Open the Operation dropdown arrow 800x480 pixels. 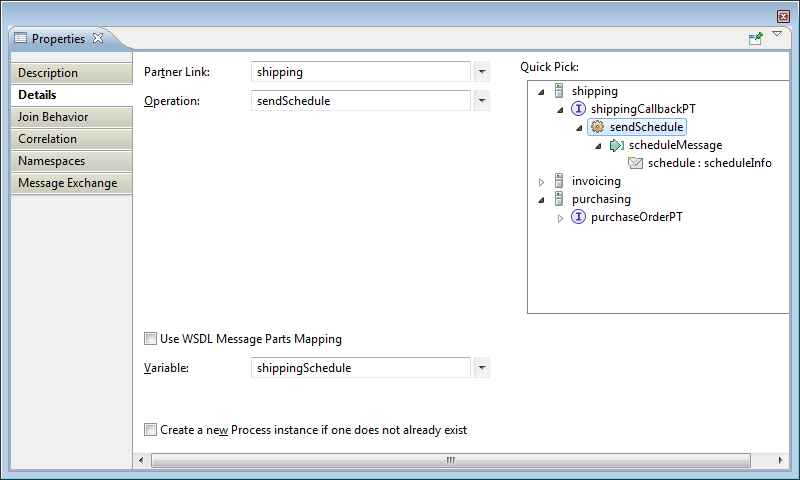(x=481, y=101)
